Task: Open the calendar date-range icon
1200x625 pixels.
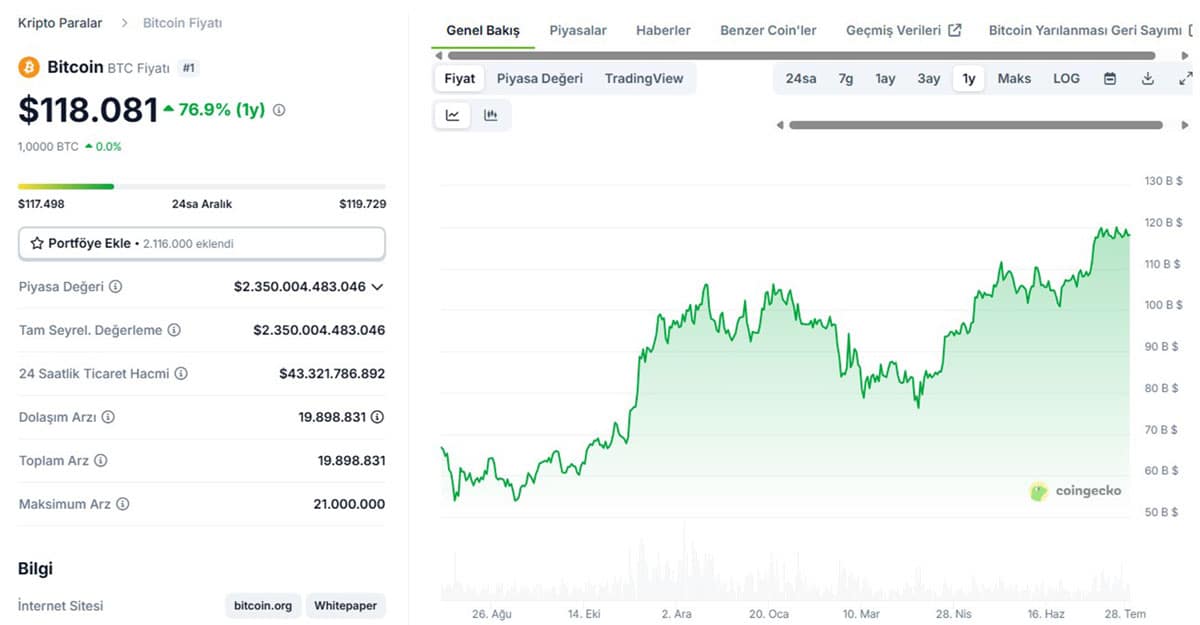Action: (1110, 77)
